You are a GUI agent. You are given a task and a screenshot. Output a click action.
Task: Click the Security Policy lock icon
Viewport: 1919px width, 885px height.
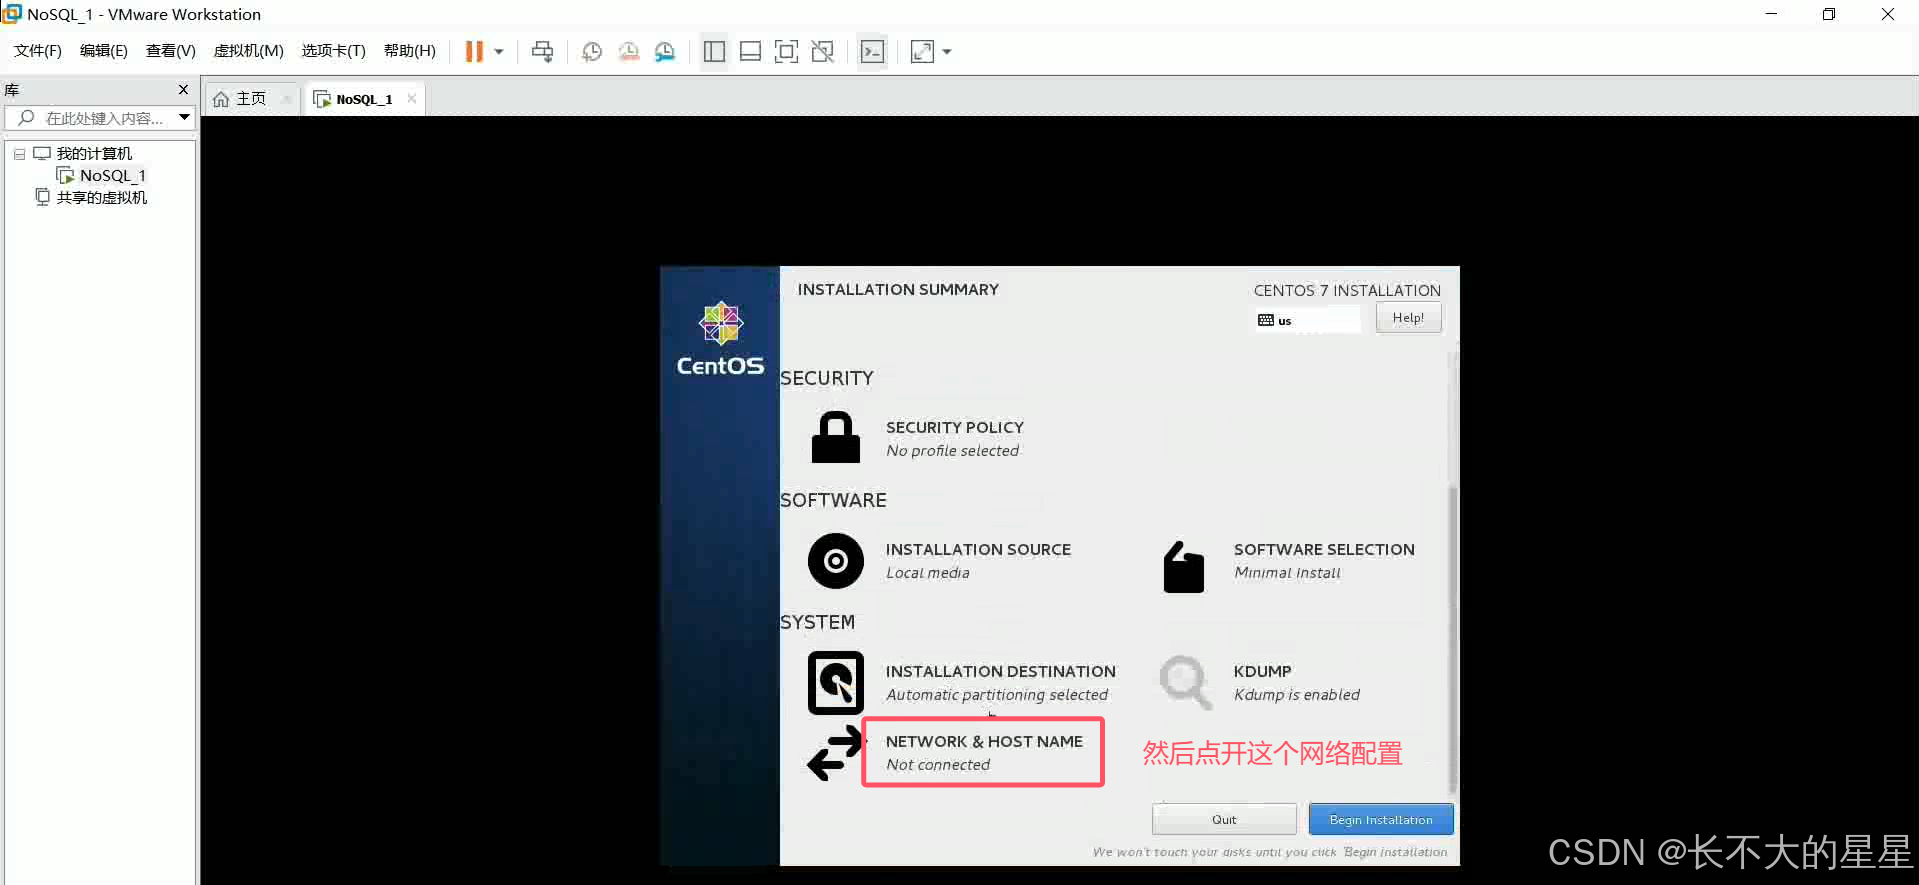pos(835,438)
